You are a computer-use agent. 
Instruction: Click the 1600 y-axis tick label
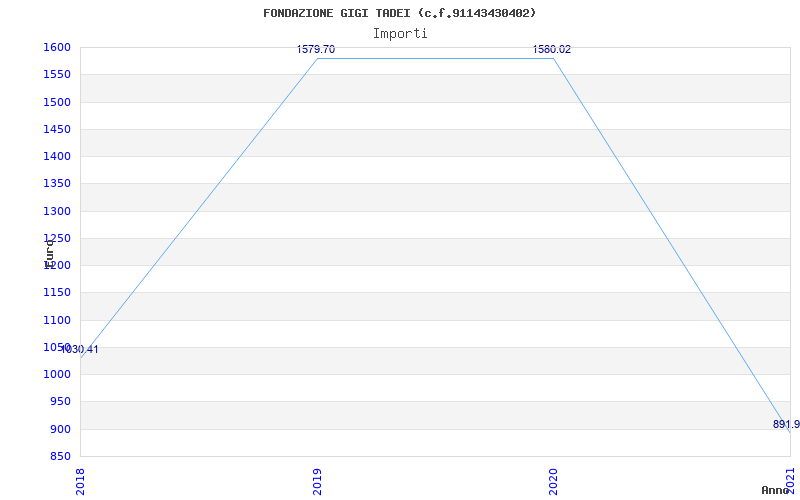(x=56, y=47)
